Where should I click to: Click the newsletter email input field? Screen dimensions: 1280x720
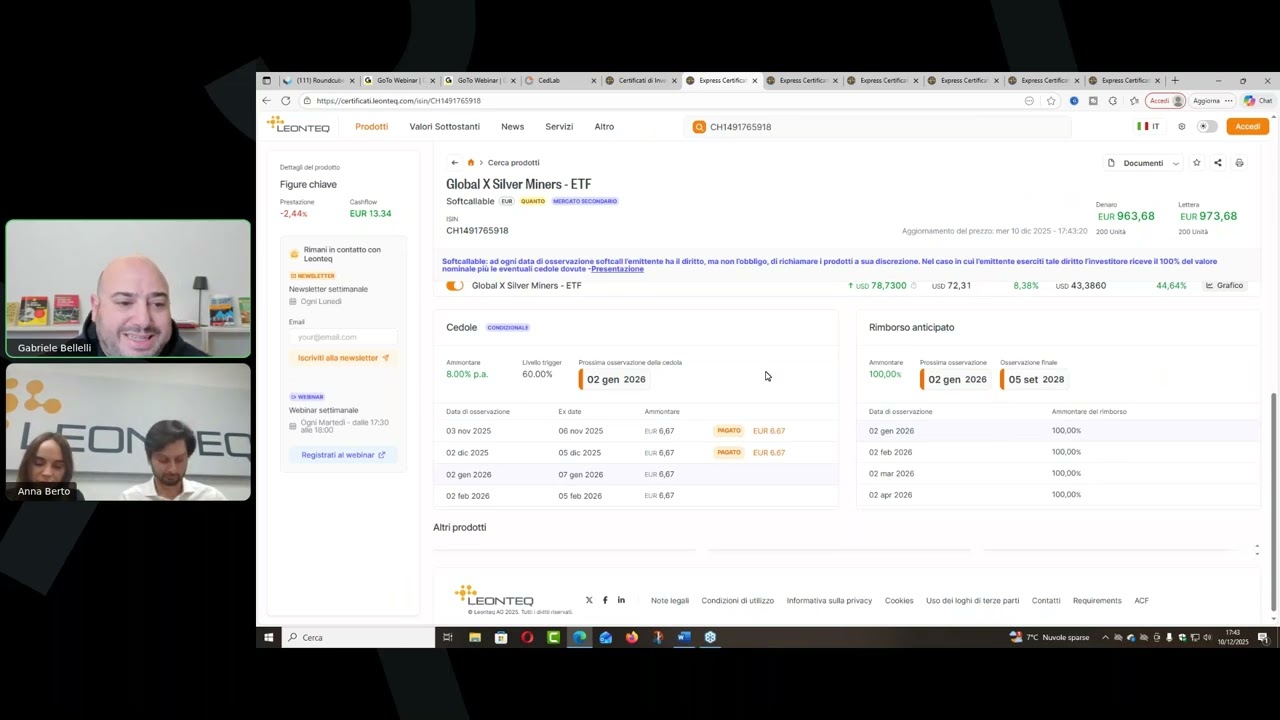(343, 337)
